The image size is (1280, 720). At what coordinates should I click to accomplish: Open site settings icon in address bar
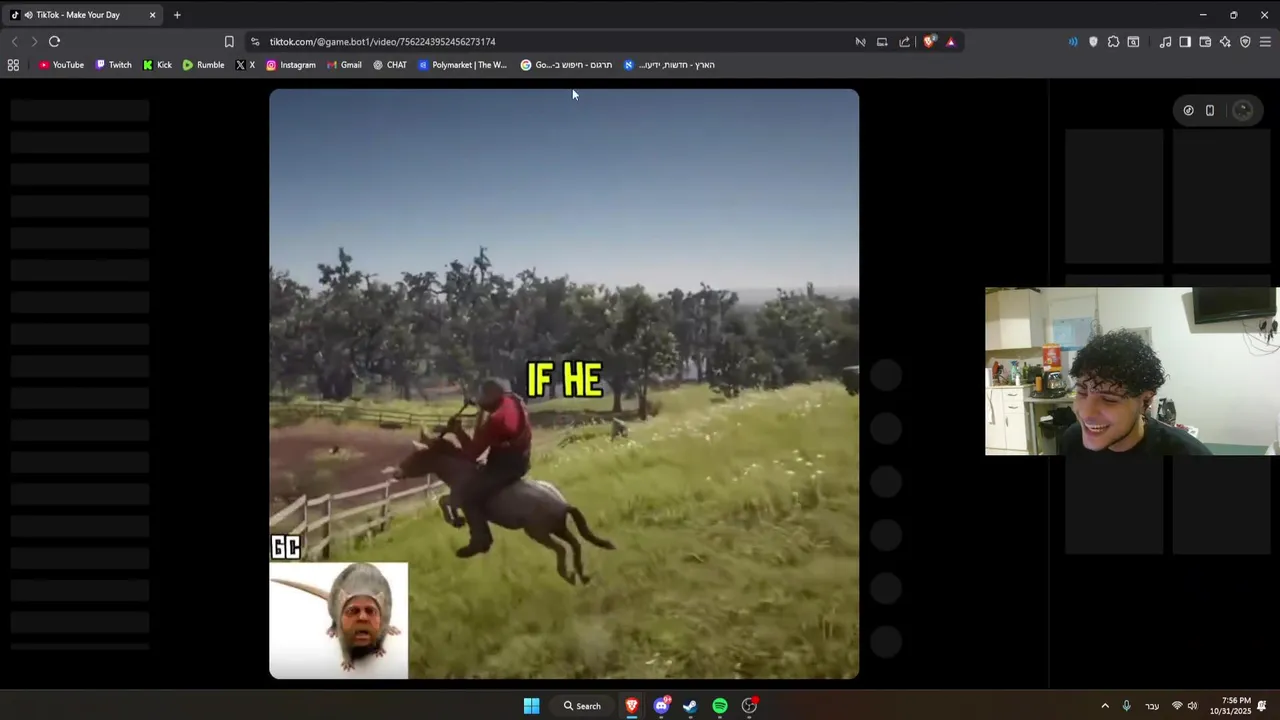click(x=255, y=42)
